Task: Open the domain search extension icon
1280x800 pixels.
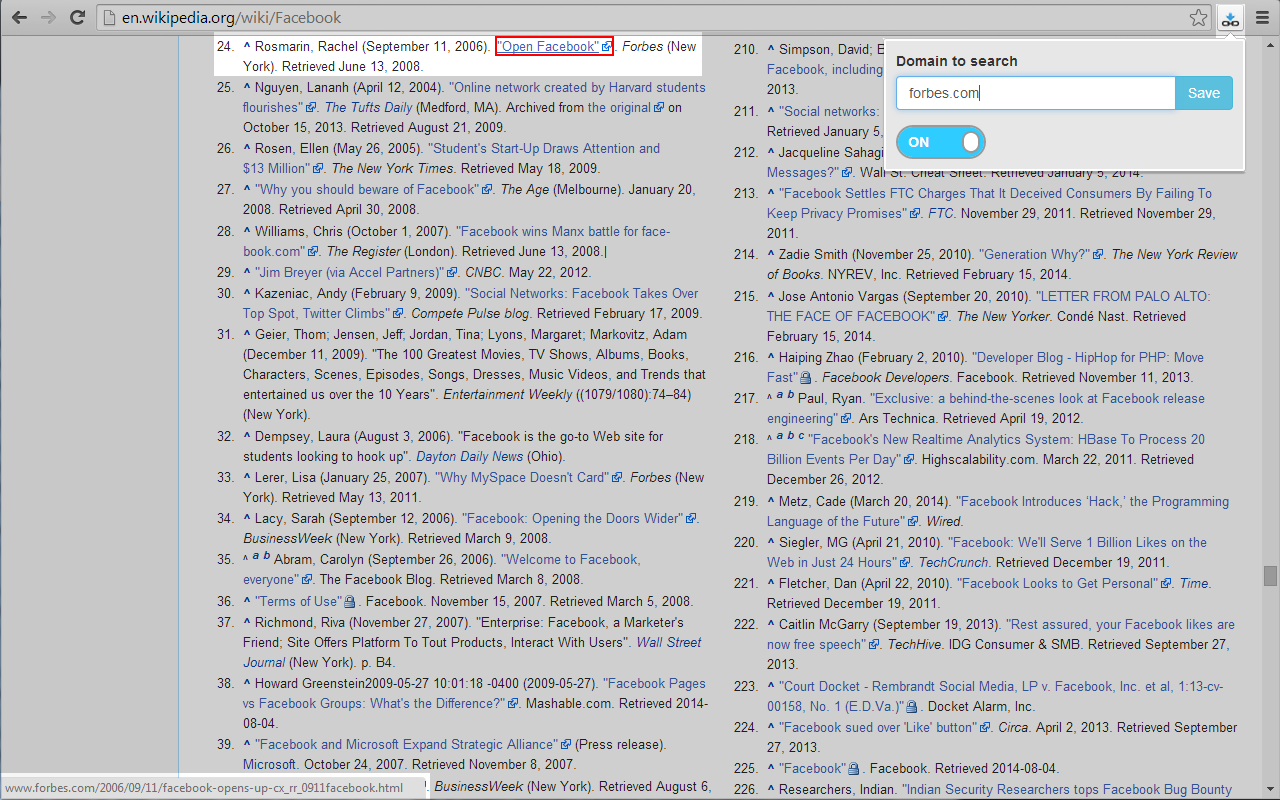Action: coord(1230,18)
